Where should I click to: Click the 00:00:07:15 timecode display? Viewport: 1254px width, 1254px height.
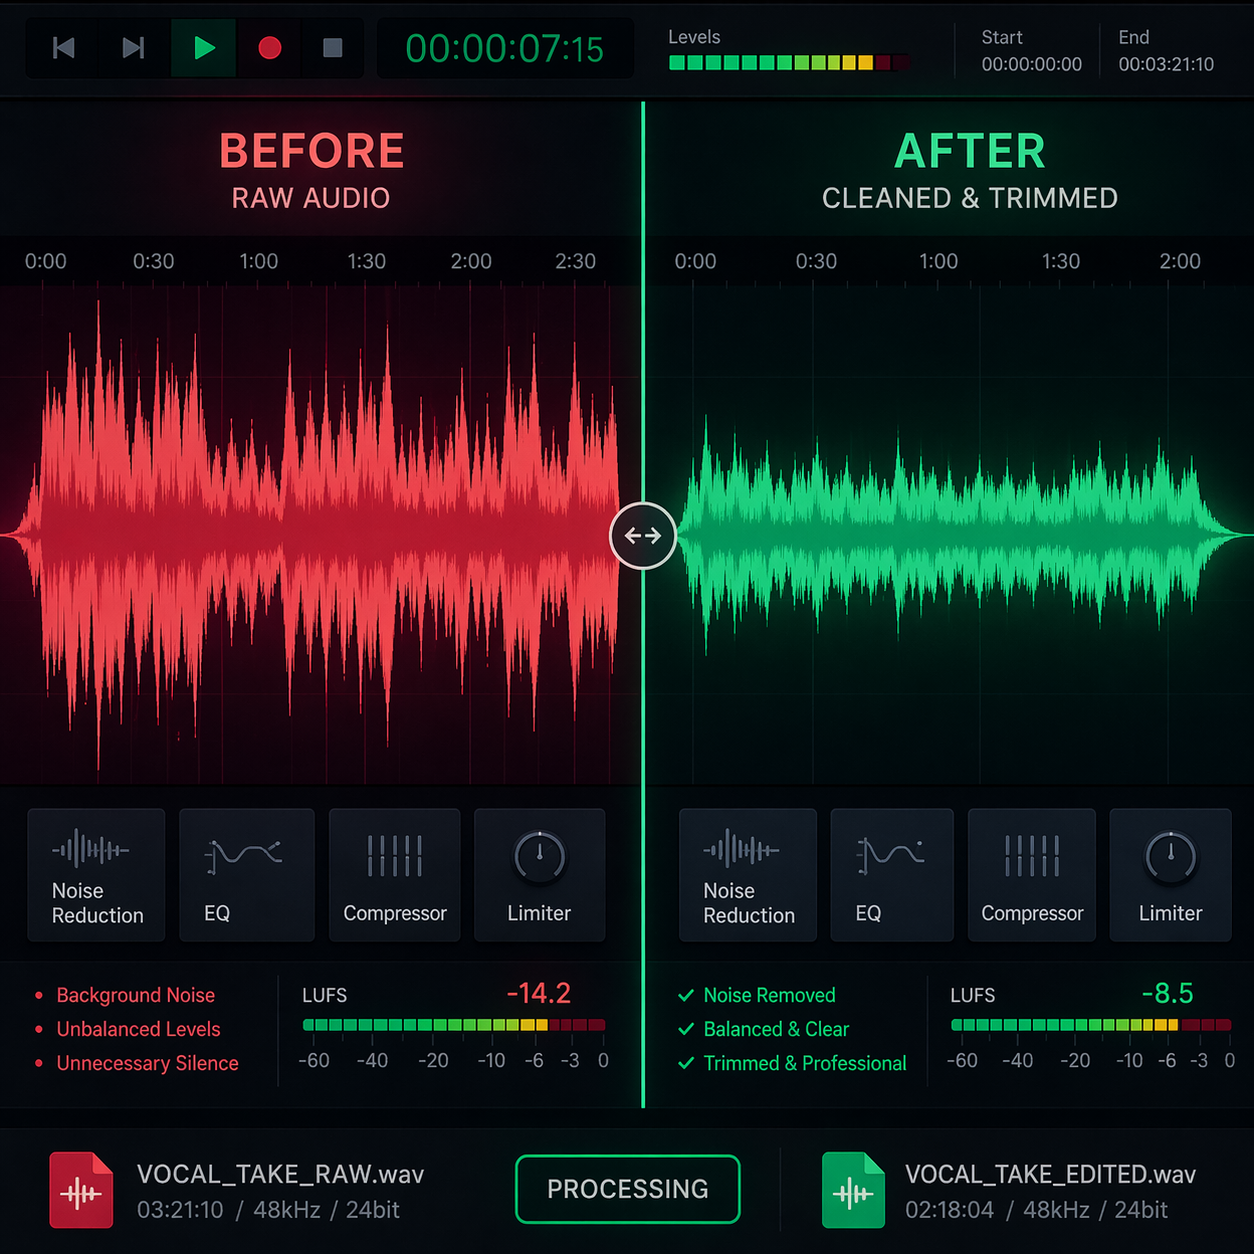click(505, 48)
